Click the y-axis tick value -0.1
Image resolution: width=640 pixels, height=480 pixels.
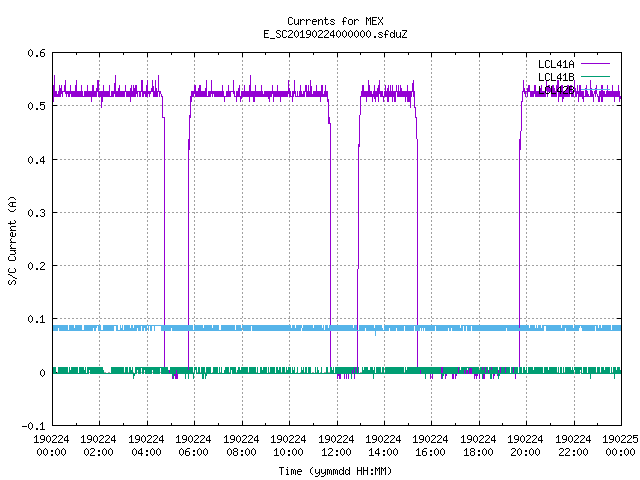point(33,426)
